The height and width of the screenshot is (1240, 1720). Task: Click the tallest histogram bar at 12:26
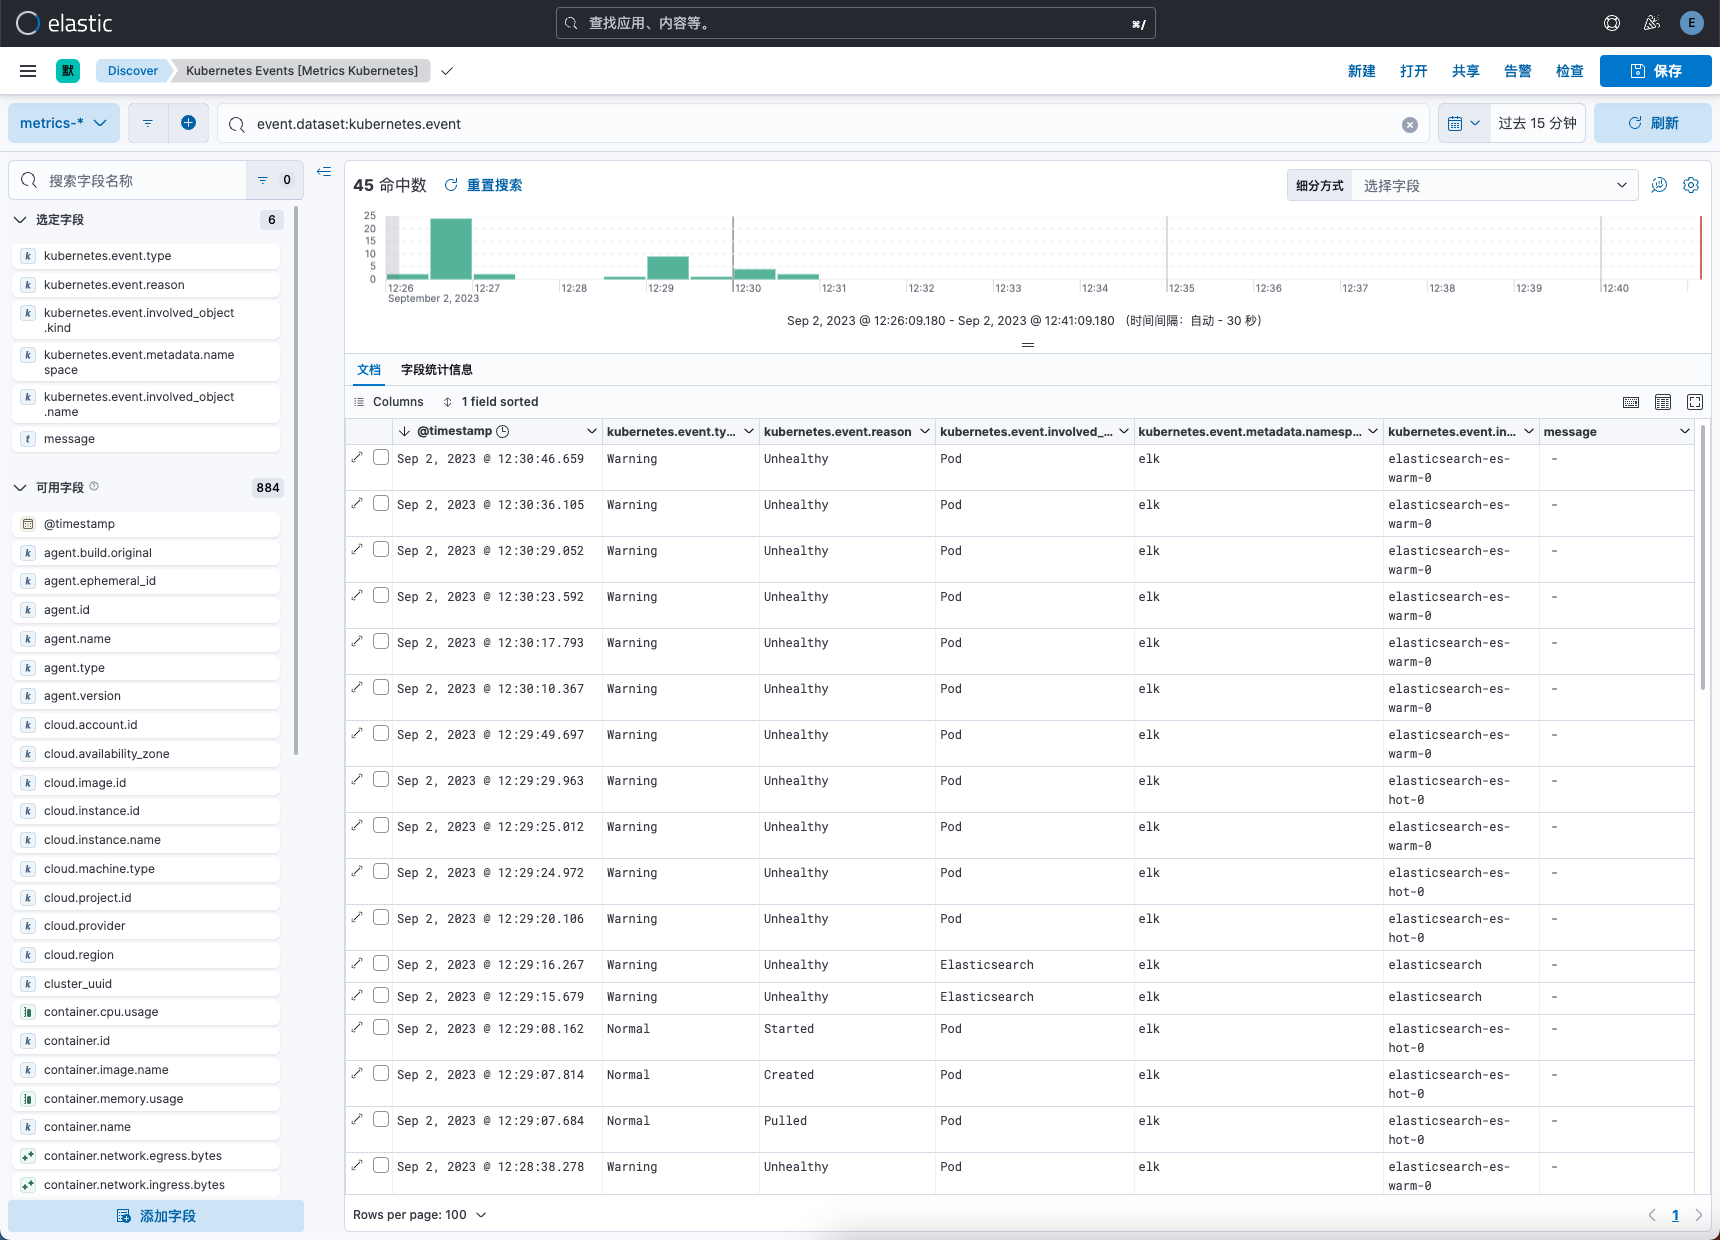click(451, 248)
